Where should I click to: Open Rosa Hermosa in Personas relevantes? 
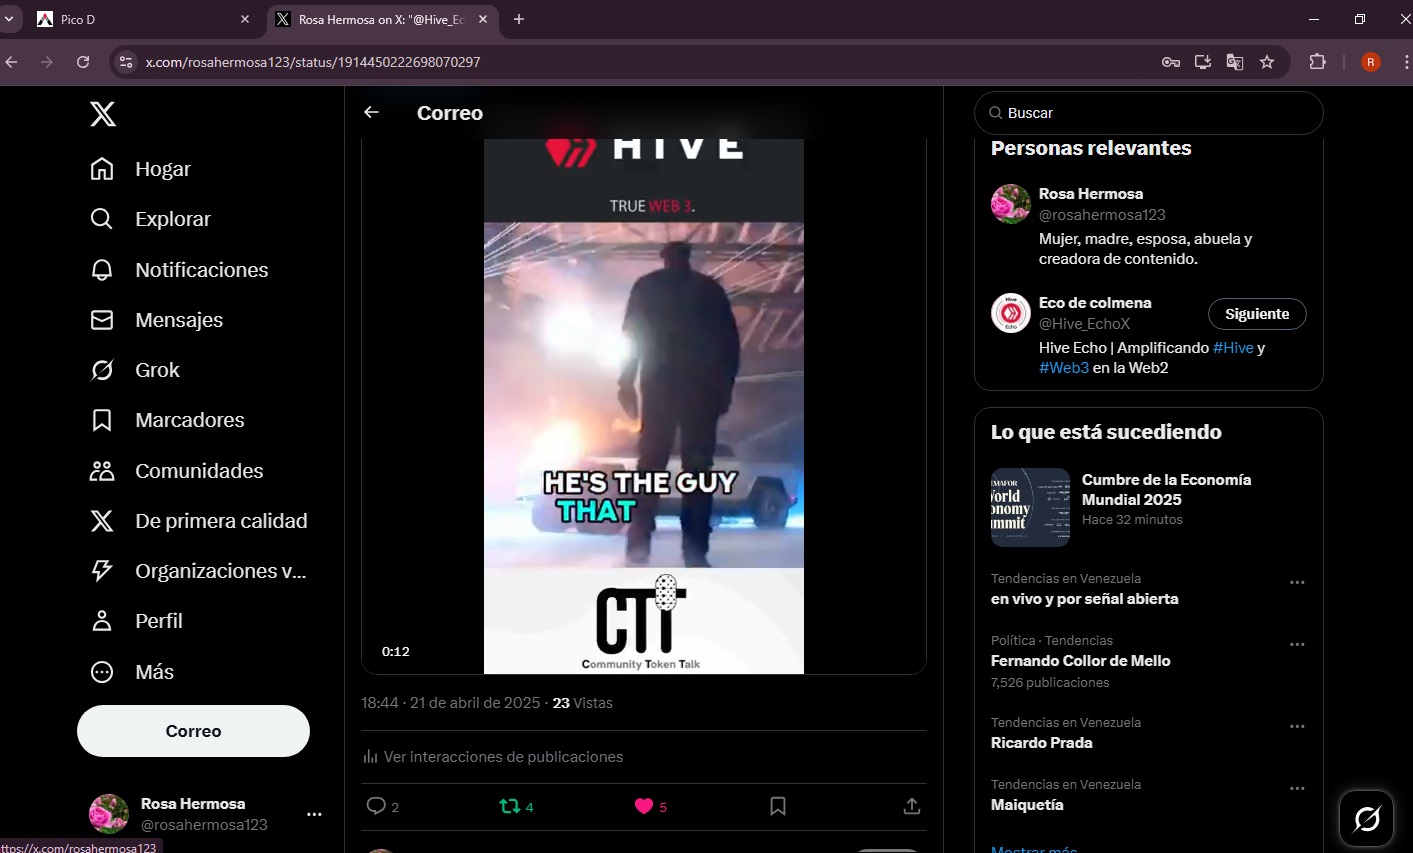(1090, 194)
